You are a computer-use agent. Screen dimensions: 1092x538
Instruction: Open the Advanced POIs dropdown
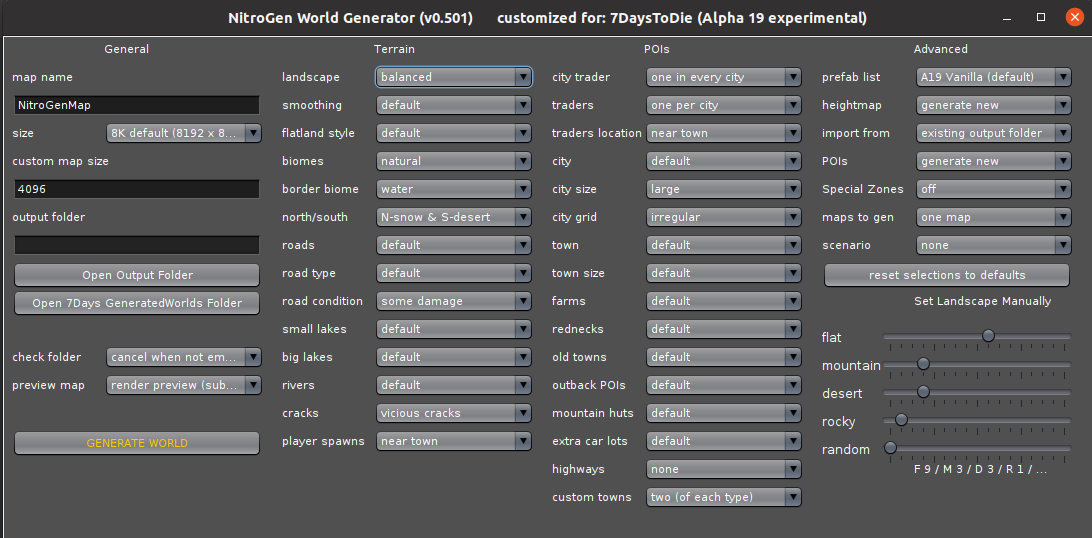pos(994,161)
